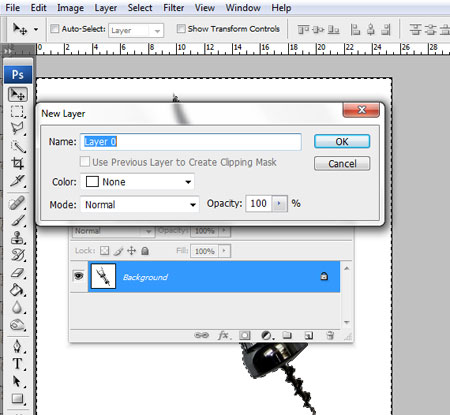Align right edges icon in options bar
This screenshot has height=415, width=450.
tap(386, 30)
